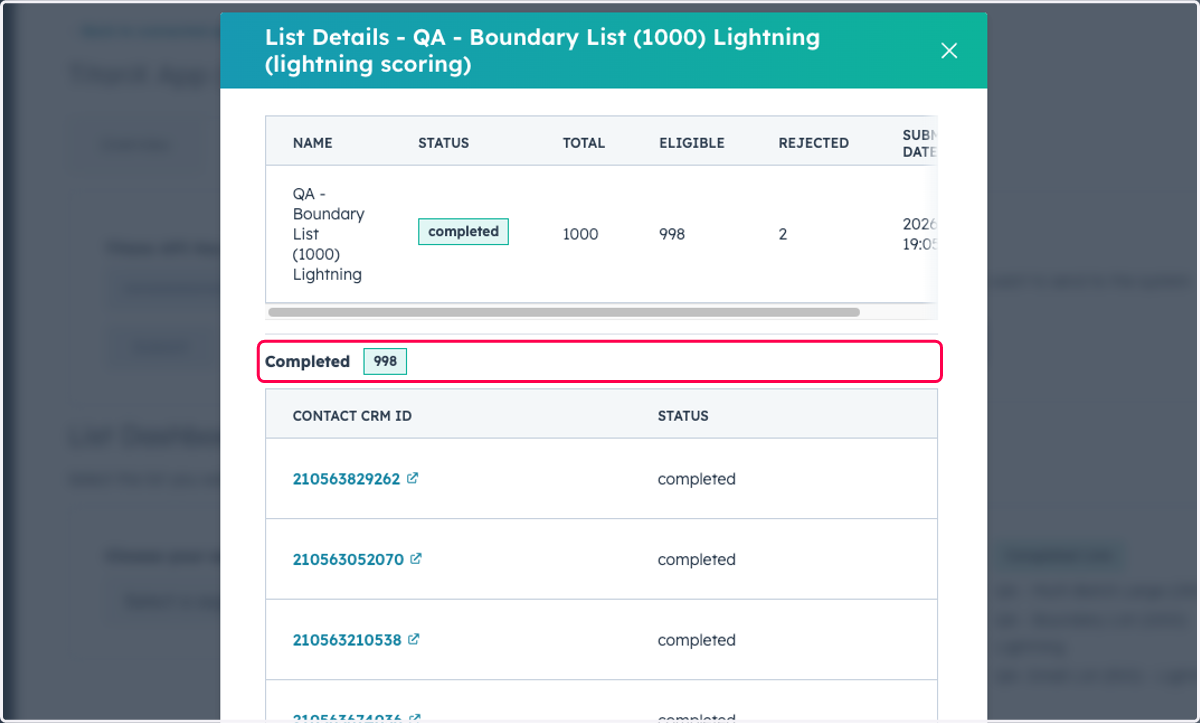Open contact 210563210538 link
1200x723 pixels.
click(x=347, y=640)
